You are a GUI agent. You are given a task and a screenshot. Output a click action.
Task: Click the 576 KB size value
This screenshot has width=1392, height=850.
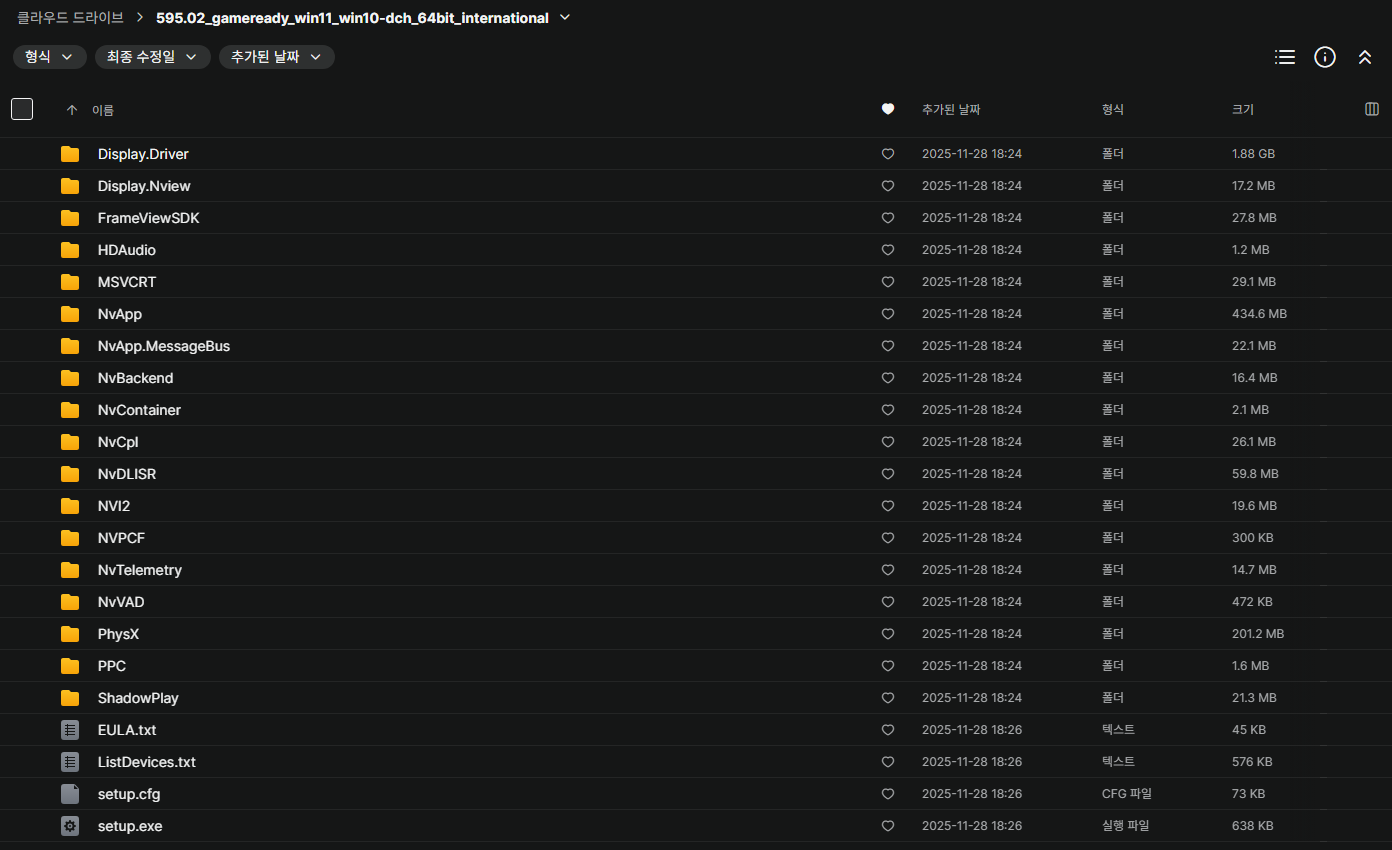coord(1252,762)
